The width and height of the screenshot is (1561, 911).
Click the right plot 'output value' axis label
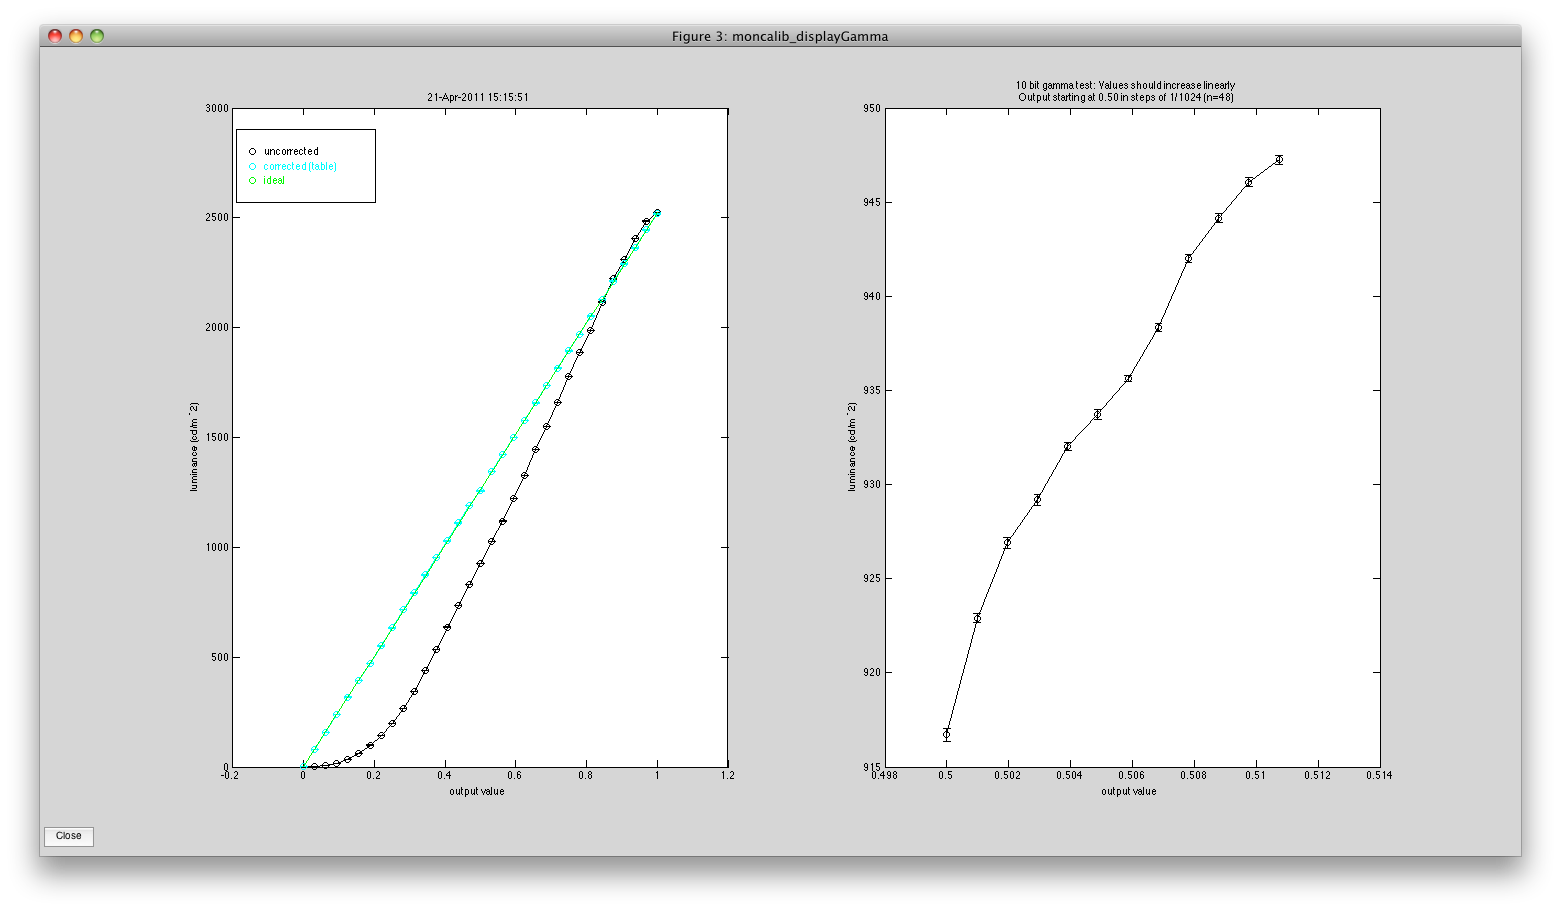tap(1129, 792)
